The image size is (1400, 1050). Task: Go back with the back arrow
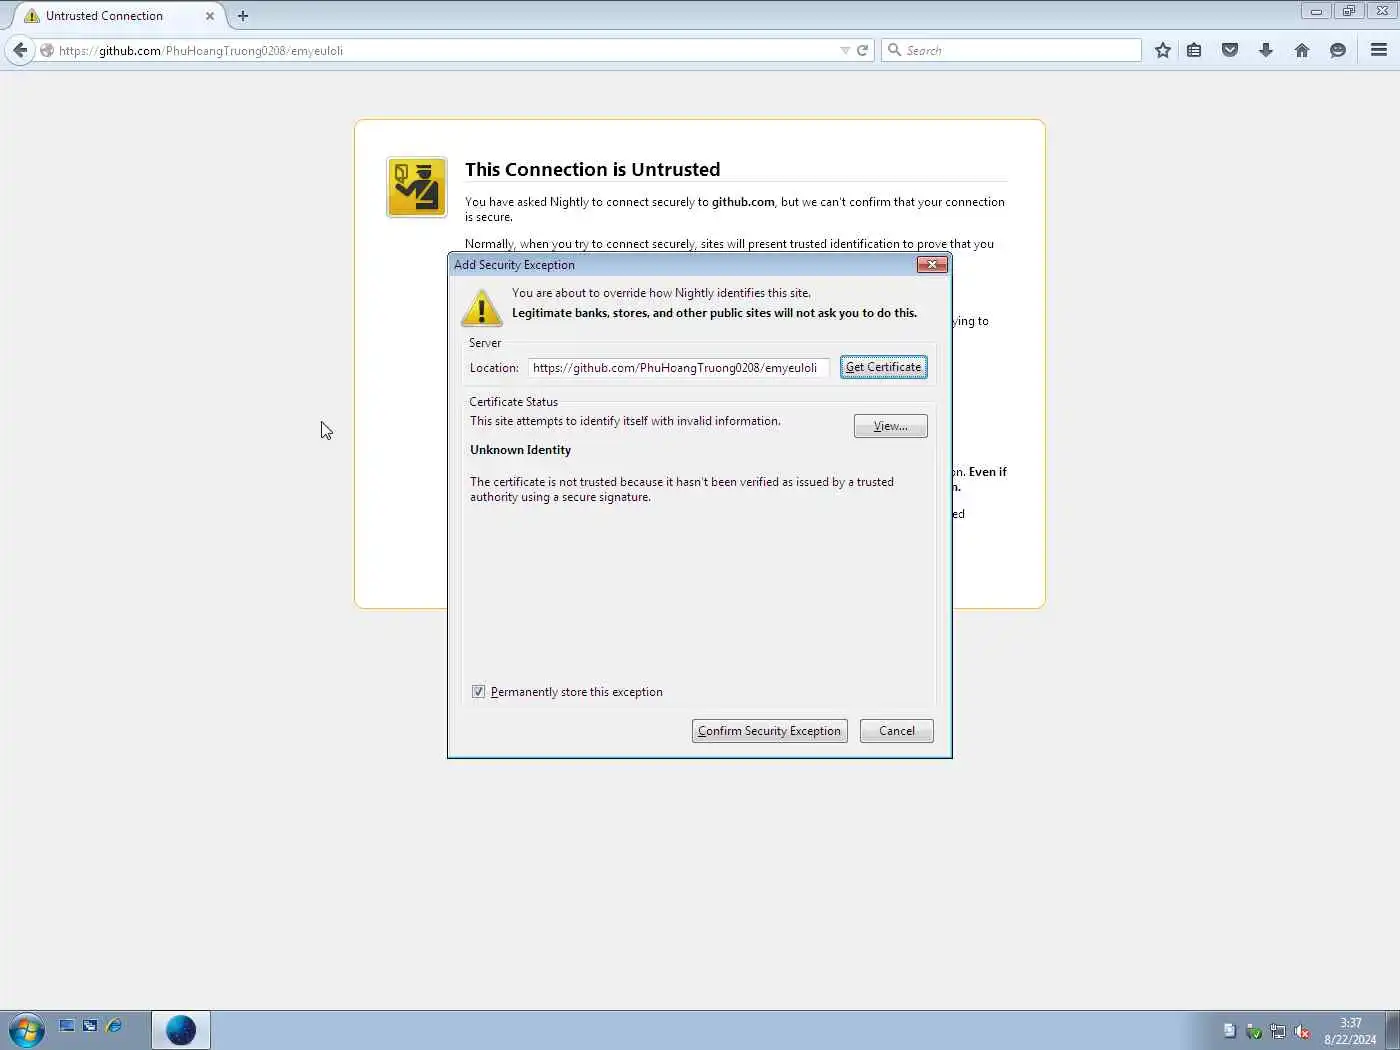point(21,50)
